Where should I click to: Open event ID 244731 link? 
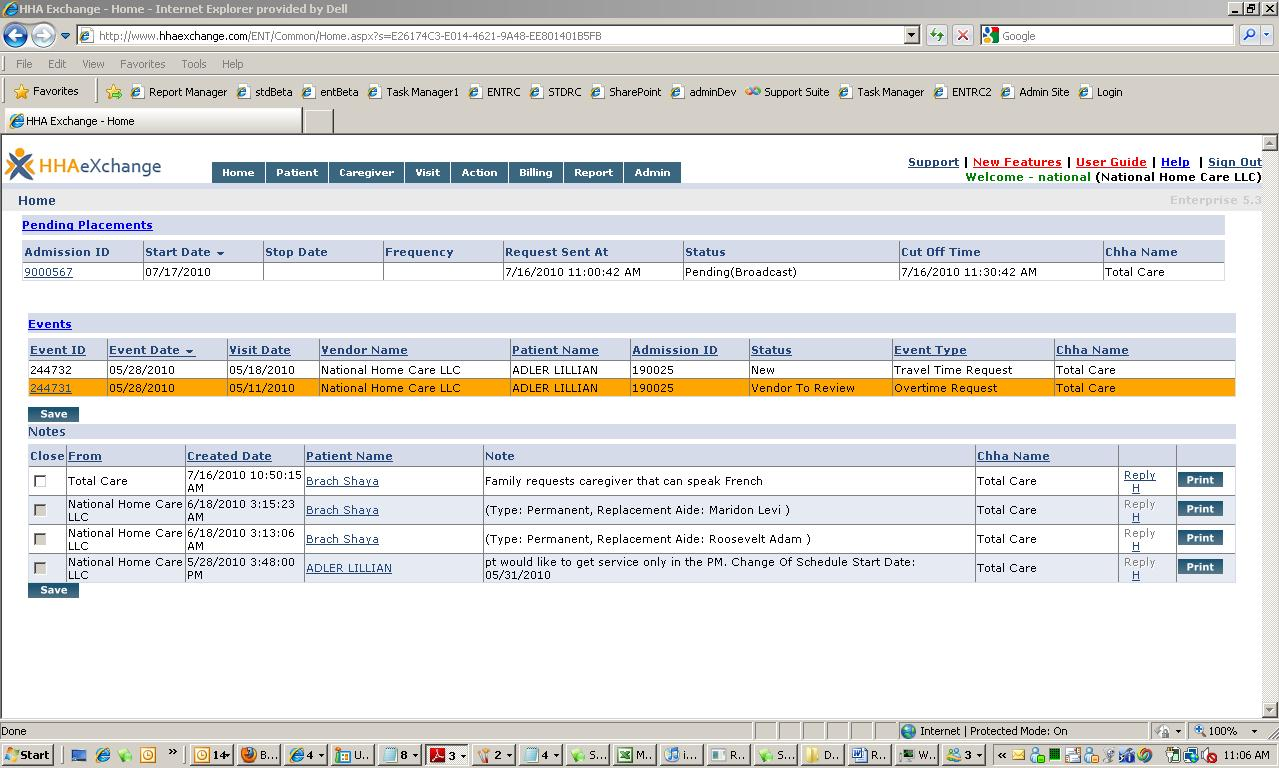(x=50, y=388)
